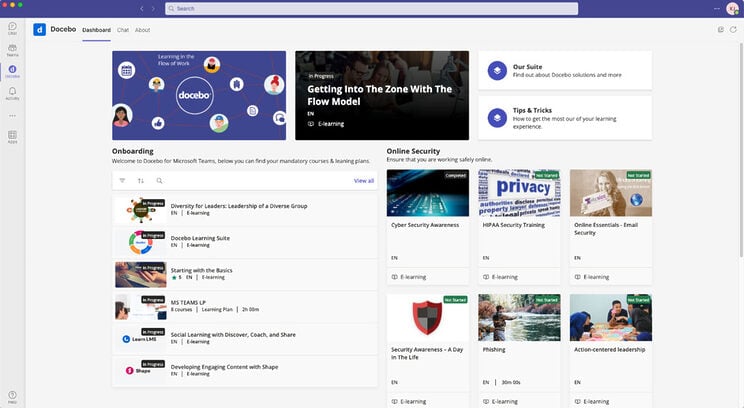Open Tips & Tricks card

click(565, 118)
